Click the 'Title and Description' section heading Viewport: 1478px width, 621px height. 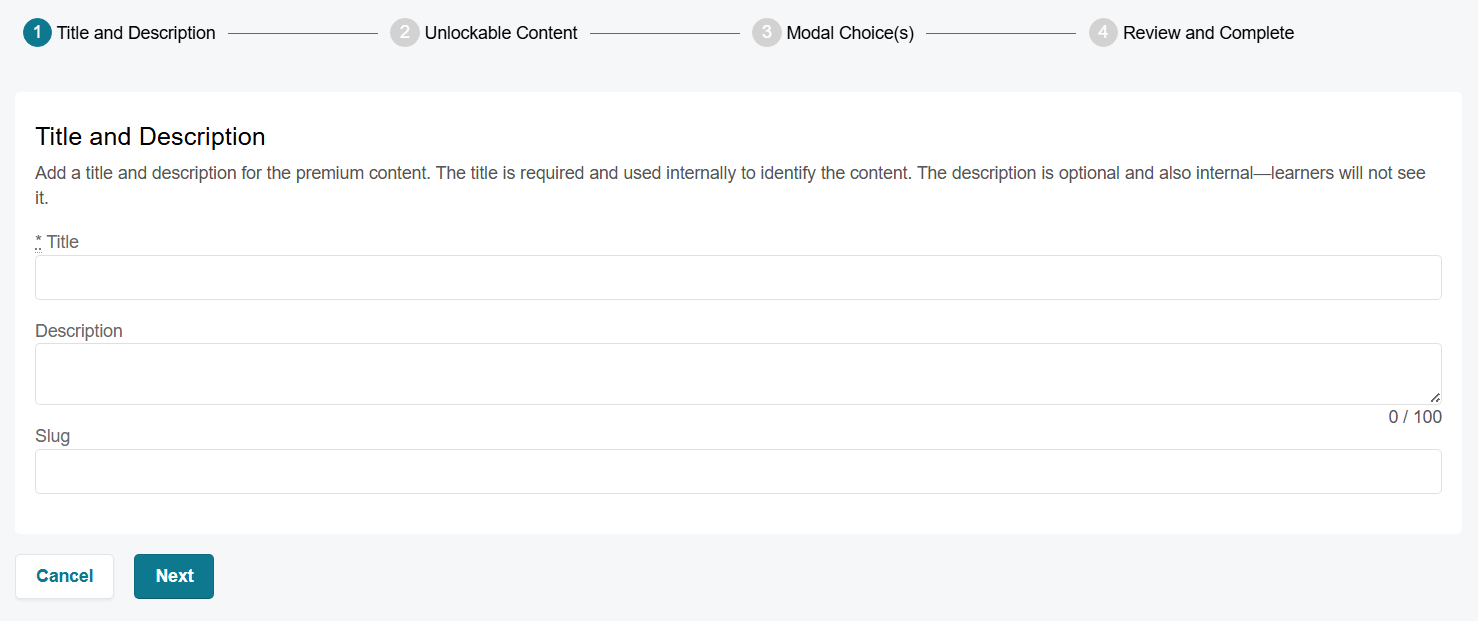click(150, 137)
